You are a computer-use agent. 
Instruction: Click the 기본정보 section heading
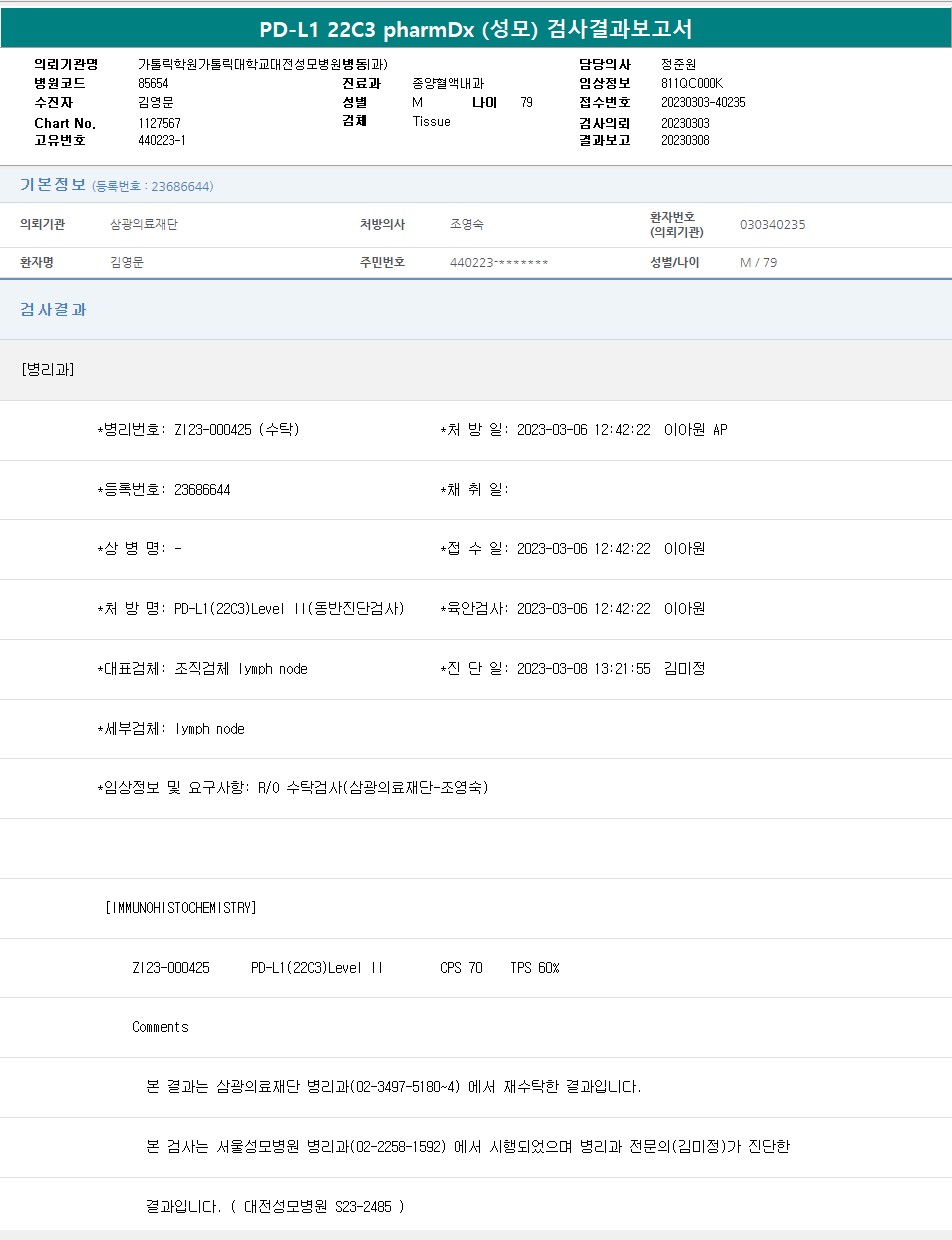(x=53, y=185)
